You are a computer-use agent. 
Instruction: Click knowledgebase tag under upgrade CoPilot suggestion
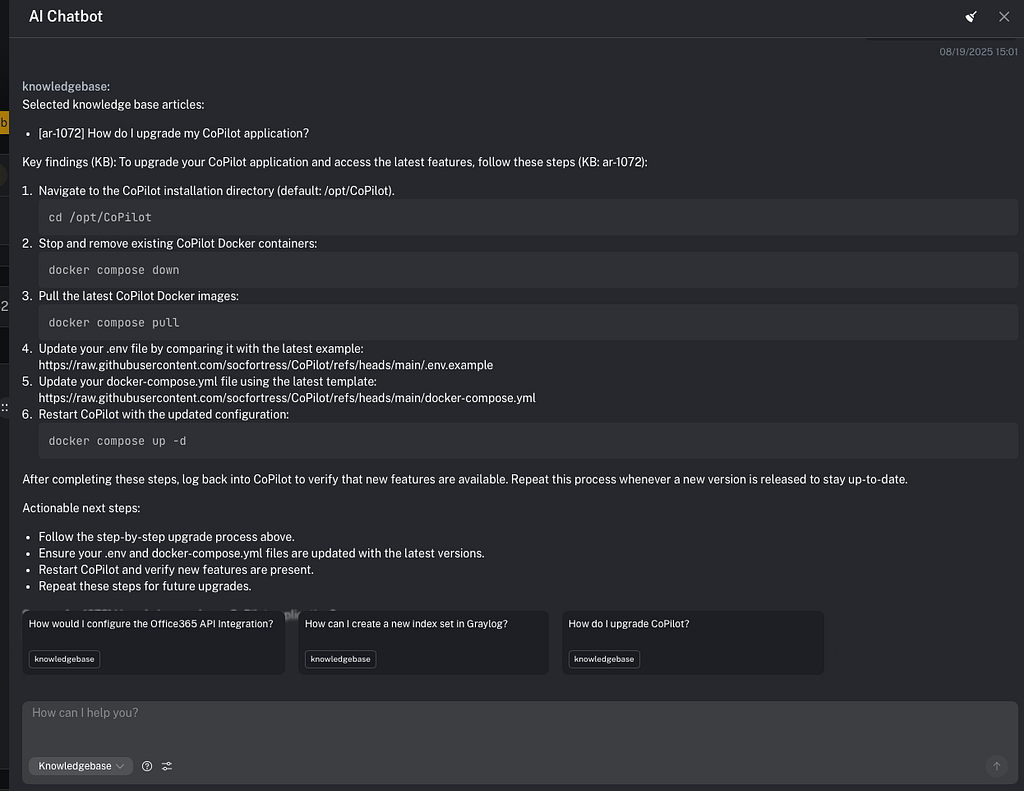click(604, 659)
